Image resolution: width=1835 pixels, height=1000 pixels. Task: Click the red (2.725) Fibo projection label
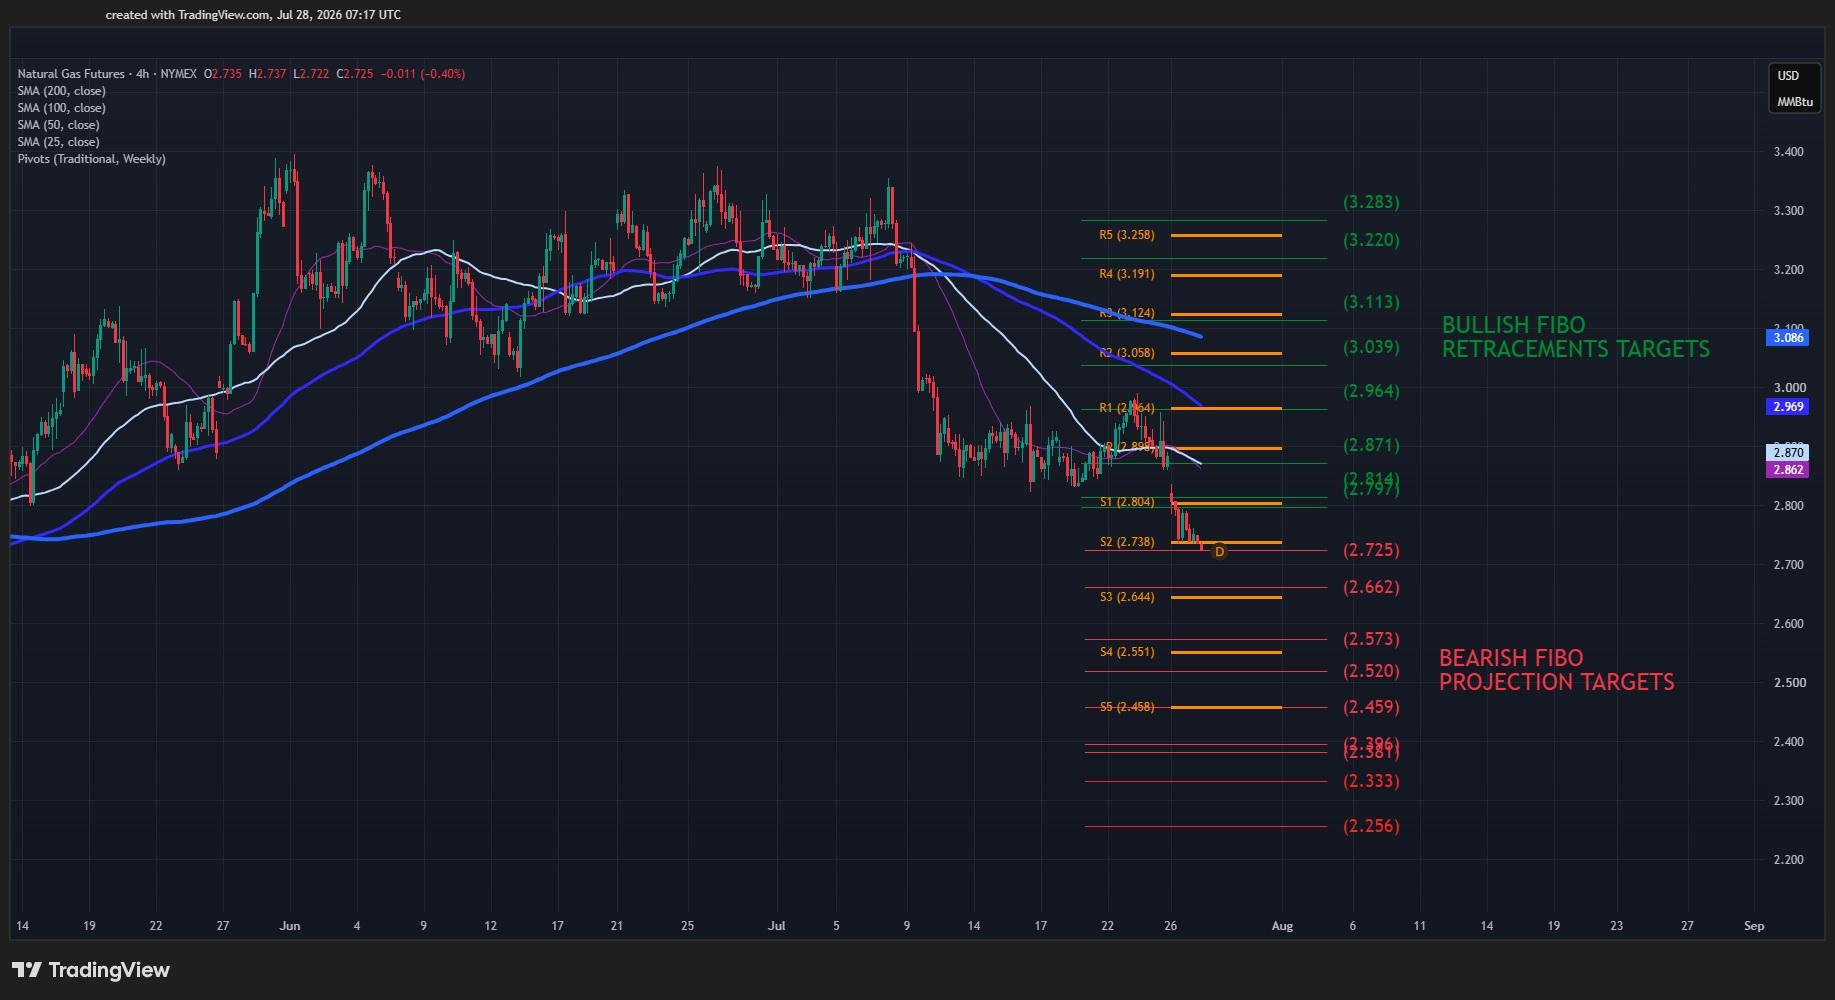1371,550
